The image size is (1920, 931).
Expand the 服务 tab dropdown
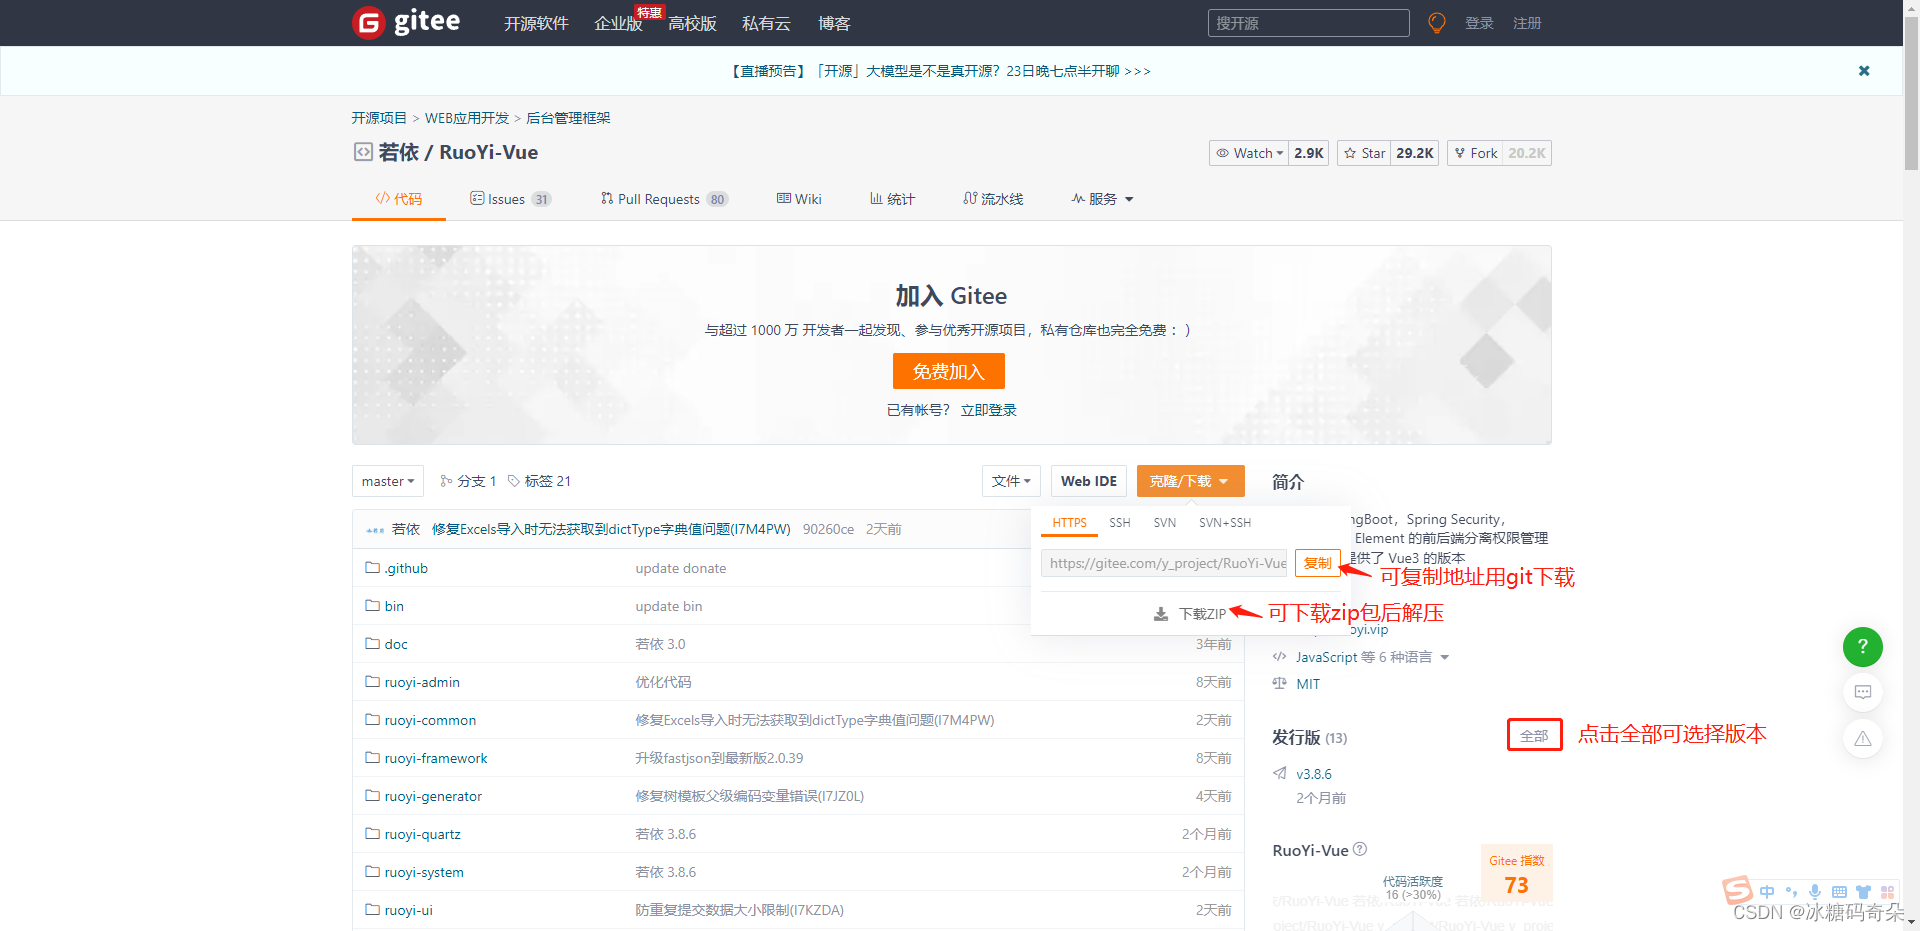tap(1103, 199)
